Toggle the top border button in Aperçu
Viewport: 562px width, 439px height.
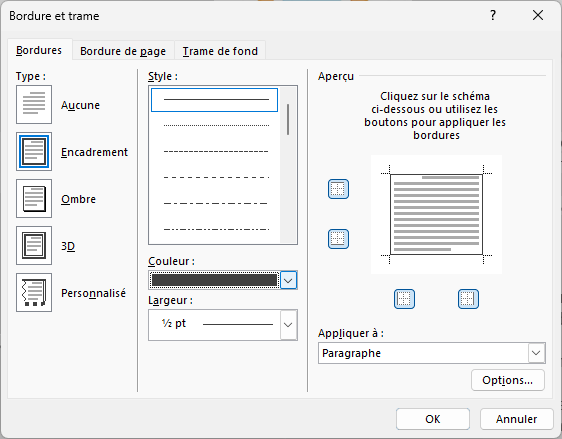coord(338,189)
